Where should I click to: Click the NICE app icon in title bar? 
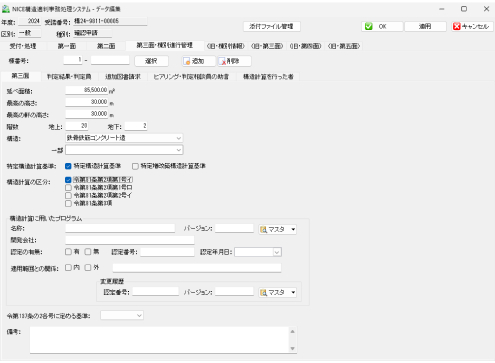(6, 9)
